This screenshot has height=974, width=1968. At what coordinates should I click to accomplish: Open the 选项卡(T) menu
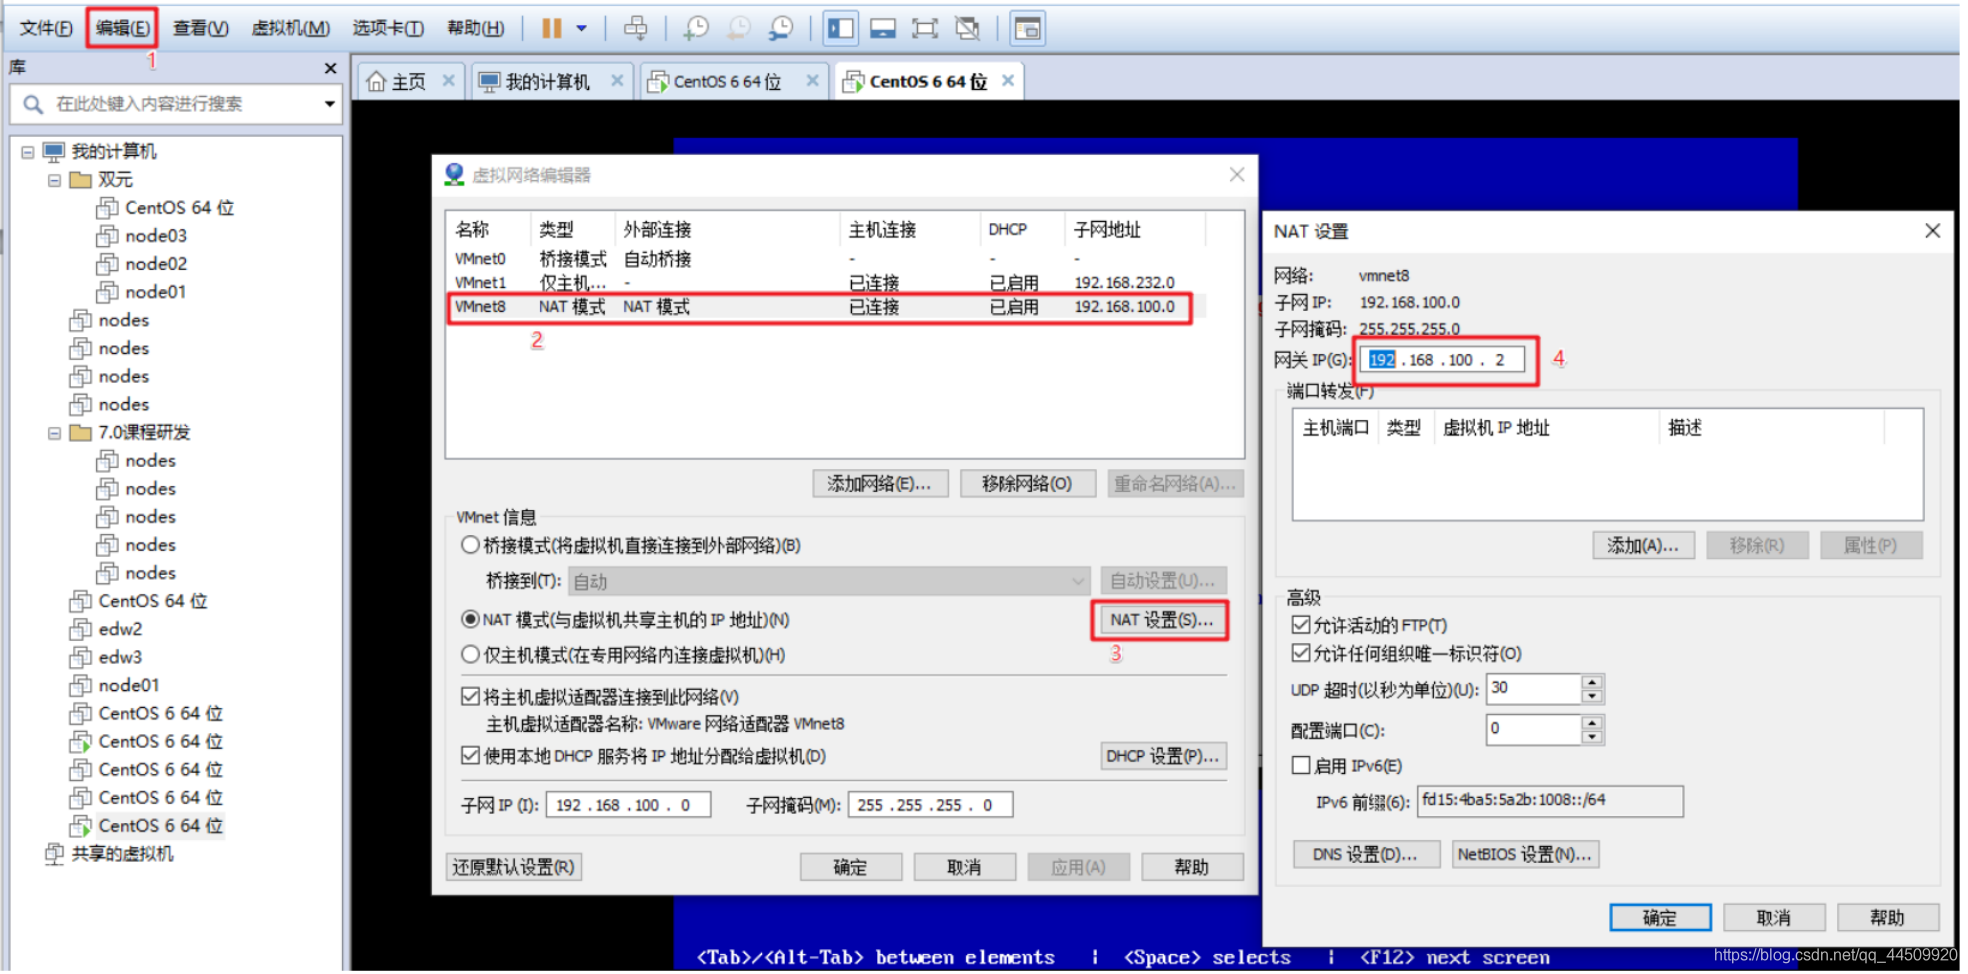(387, 28)
